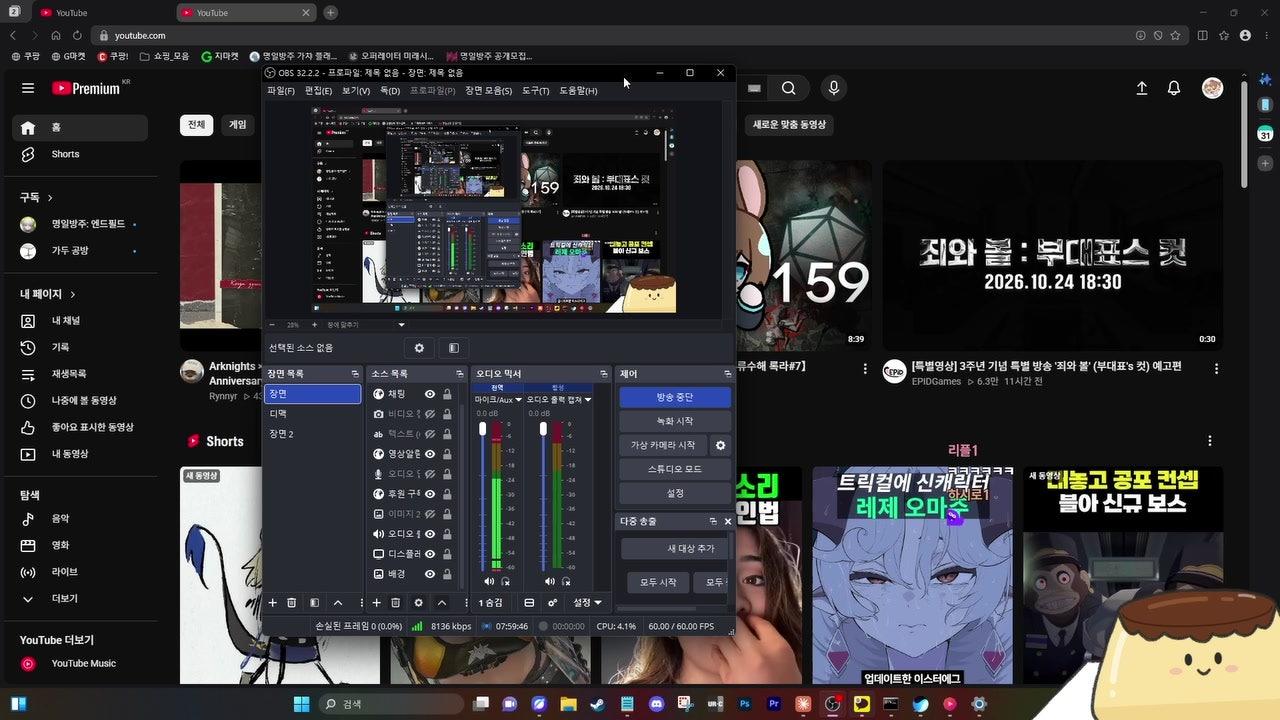Hide the 채팅 source with its eye icon
1280x720 pixels.
tap(430, 394)
